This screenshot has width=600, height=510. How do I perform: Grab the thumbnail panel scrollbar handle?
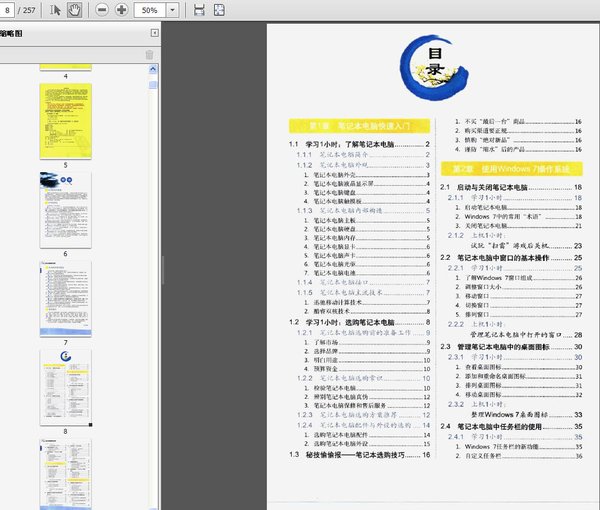pyautogui.click(x=153, y=85)
